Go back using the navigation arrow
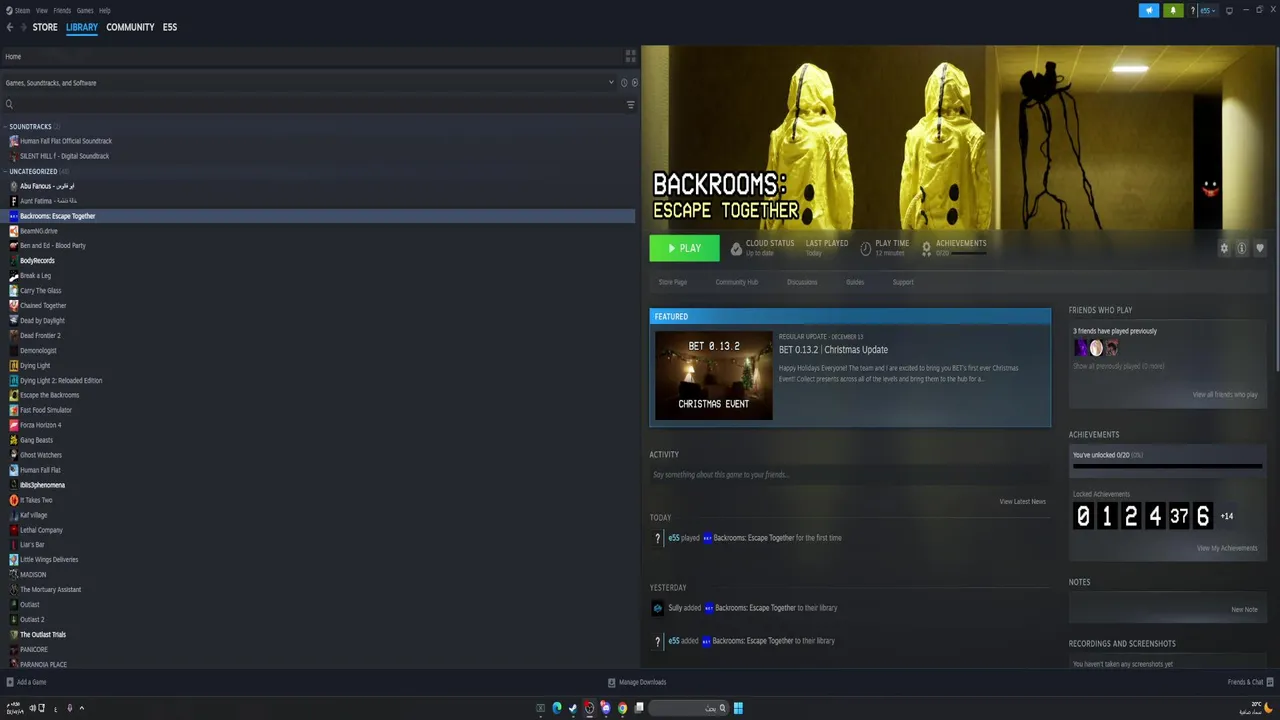This screenshot has height=720, width=1280. [x=10, y=27]
